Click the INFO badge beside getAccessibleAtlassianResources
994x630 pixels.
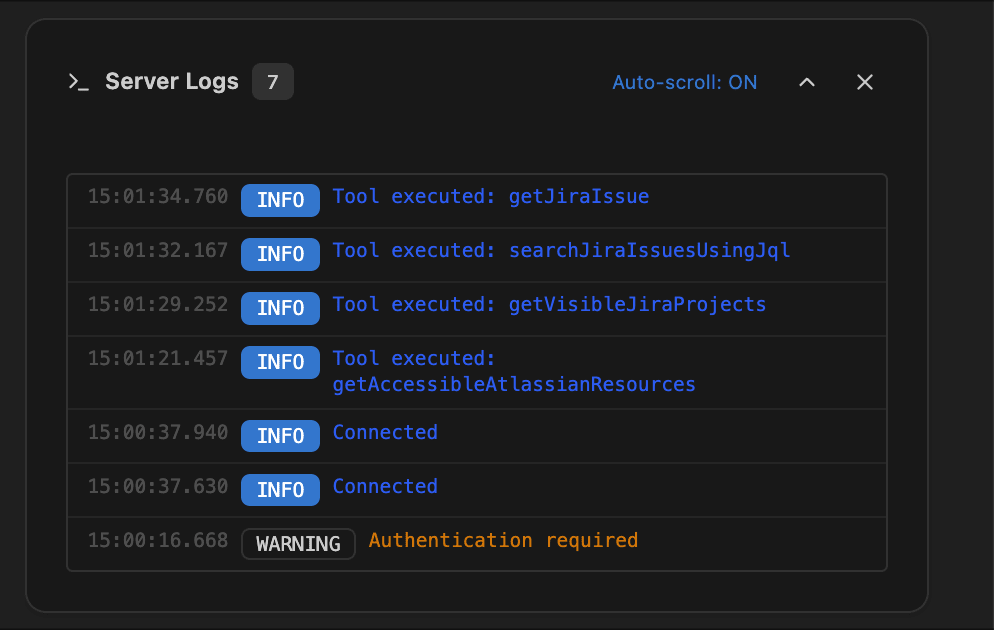pos(280,362)
